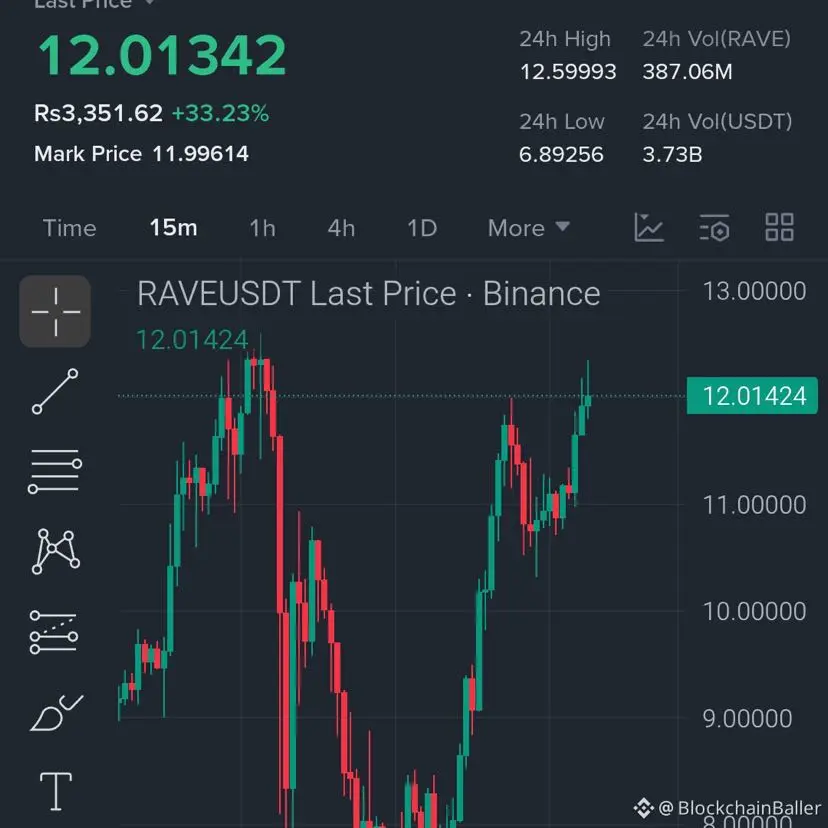Click the 10.00000 price axis label
Image resolution: width=828 pixels, height=828 pixels.
point(755,611)
